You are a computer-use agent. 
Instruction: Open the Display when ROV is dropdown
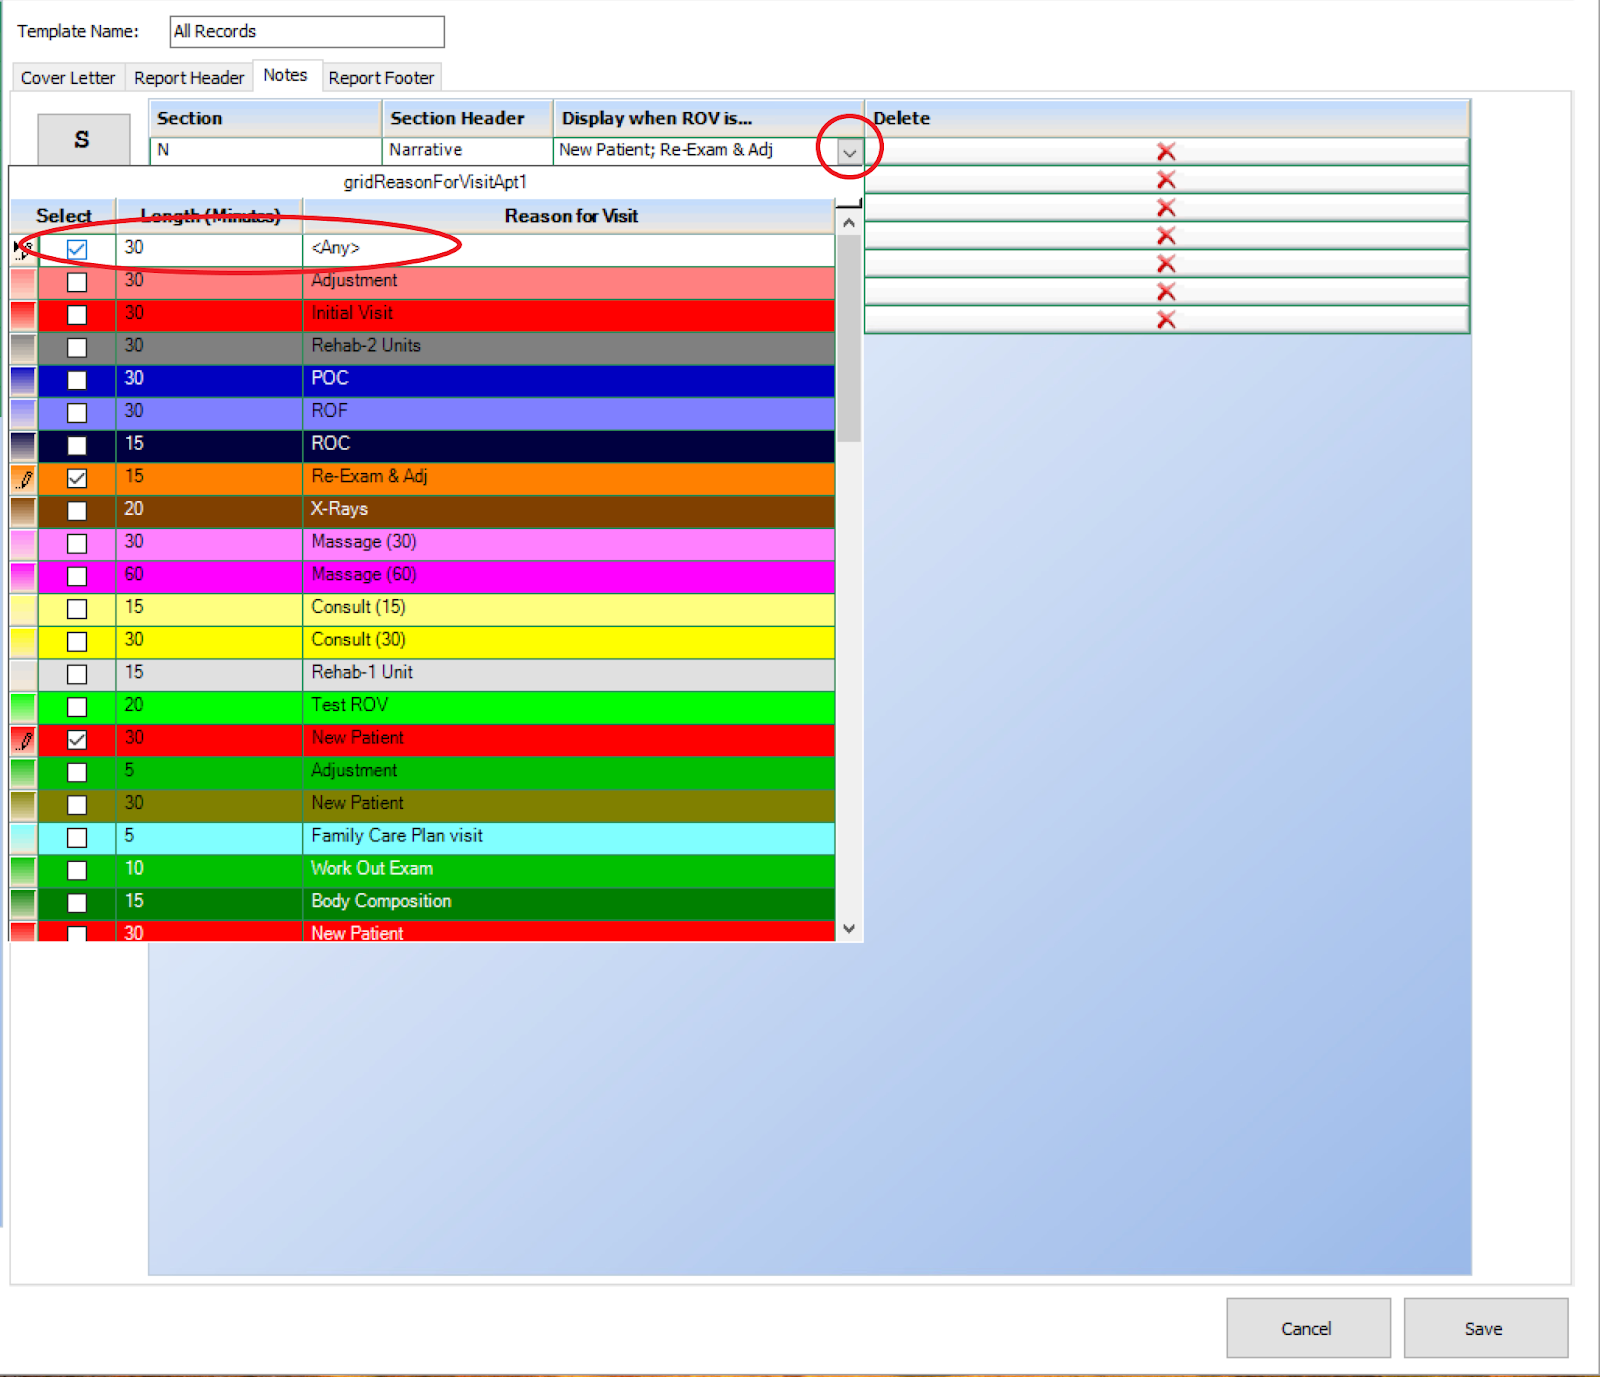click(848, 151)
